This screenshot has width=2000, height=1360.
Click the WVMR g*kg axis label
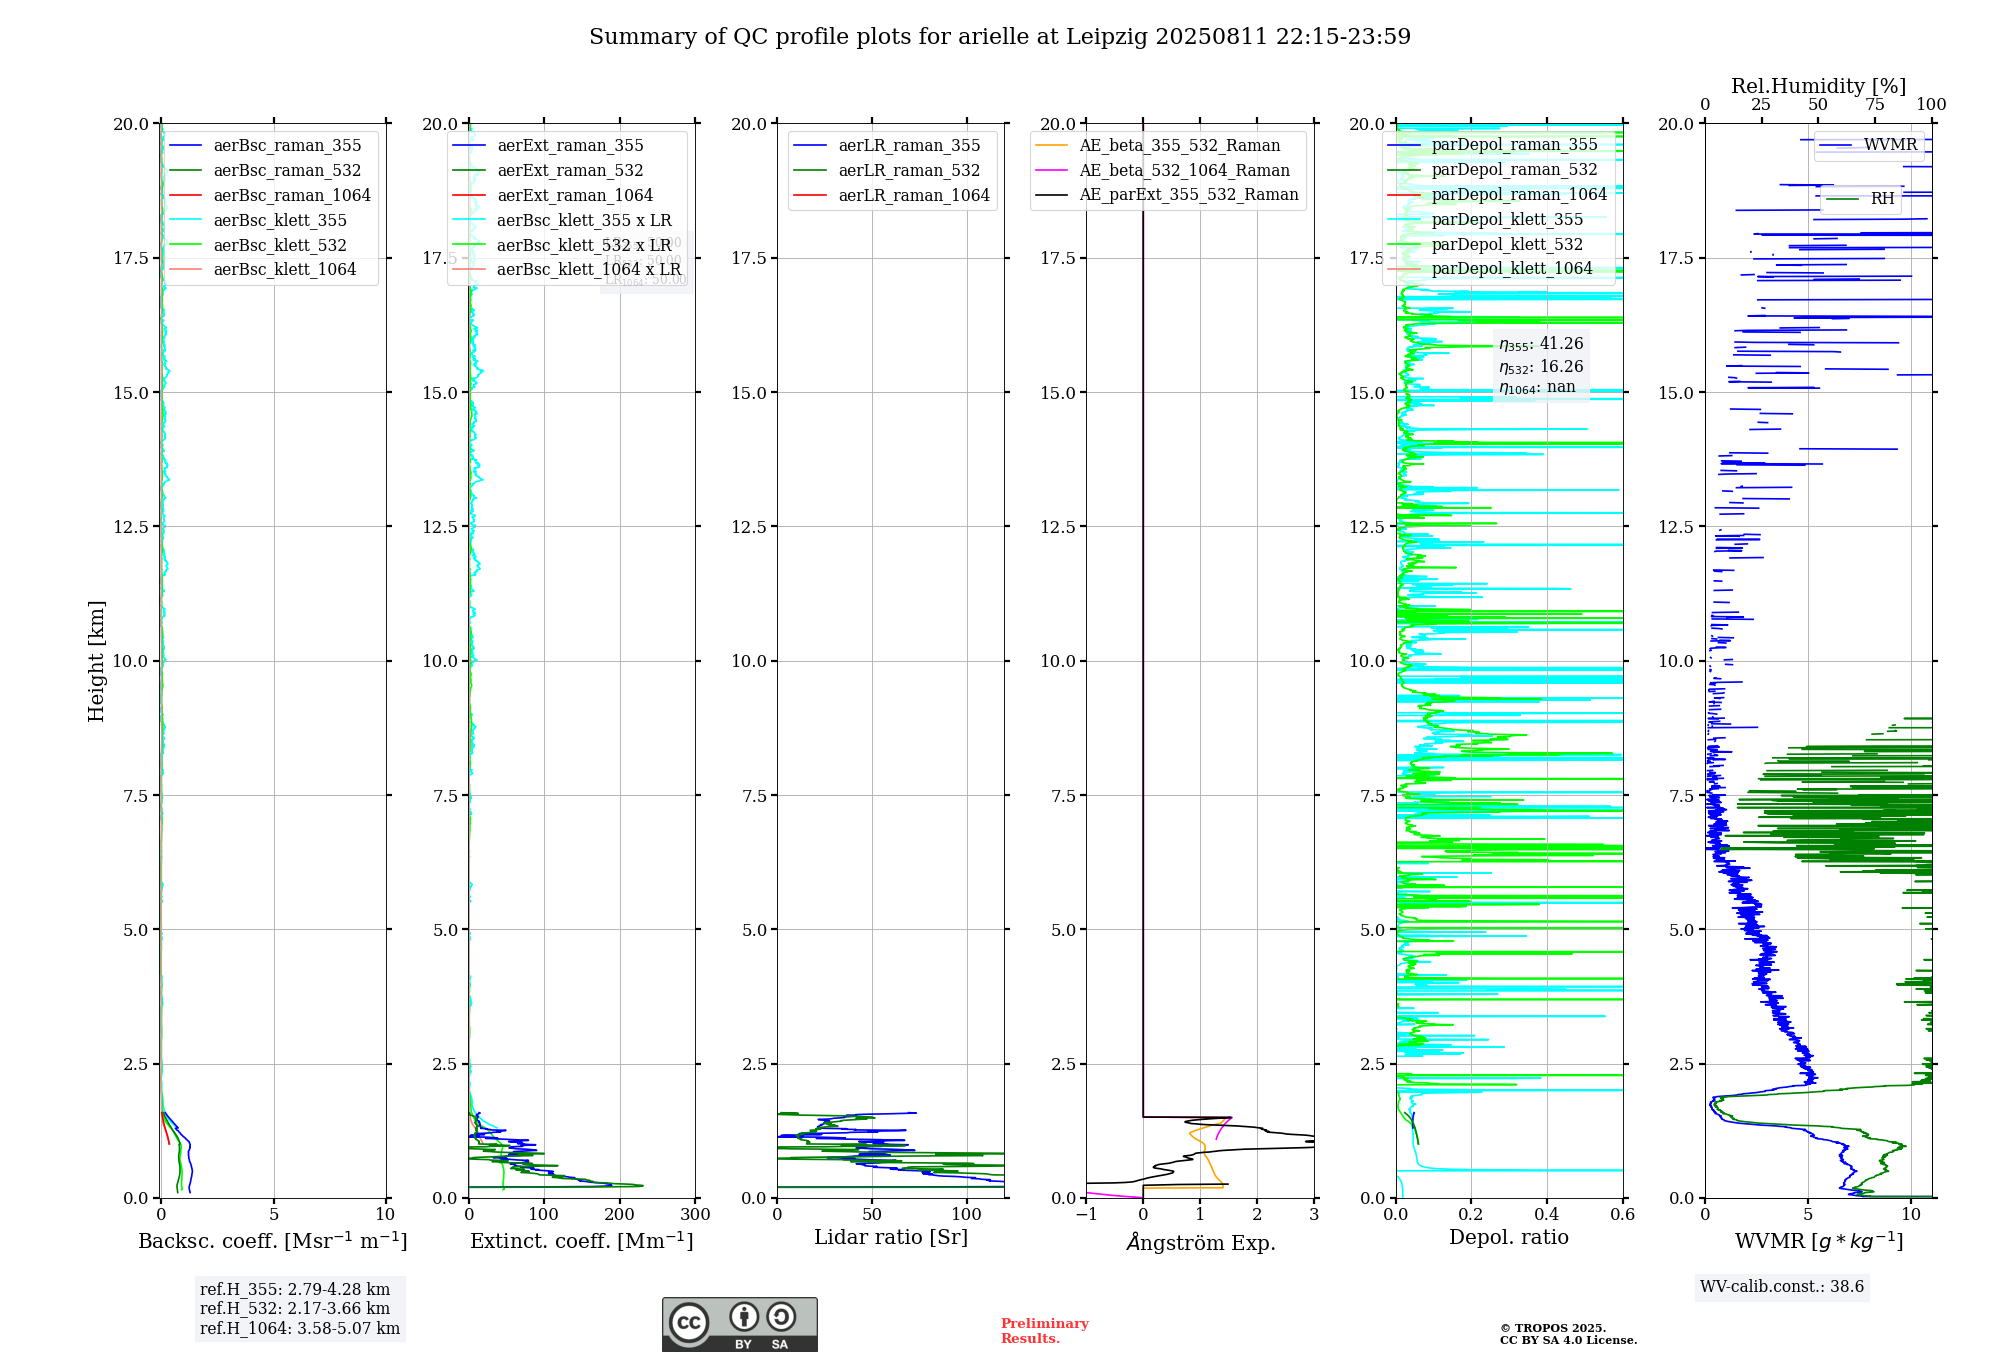click(x=1819, y=1241)
